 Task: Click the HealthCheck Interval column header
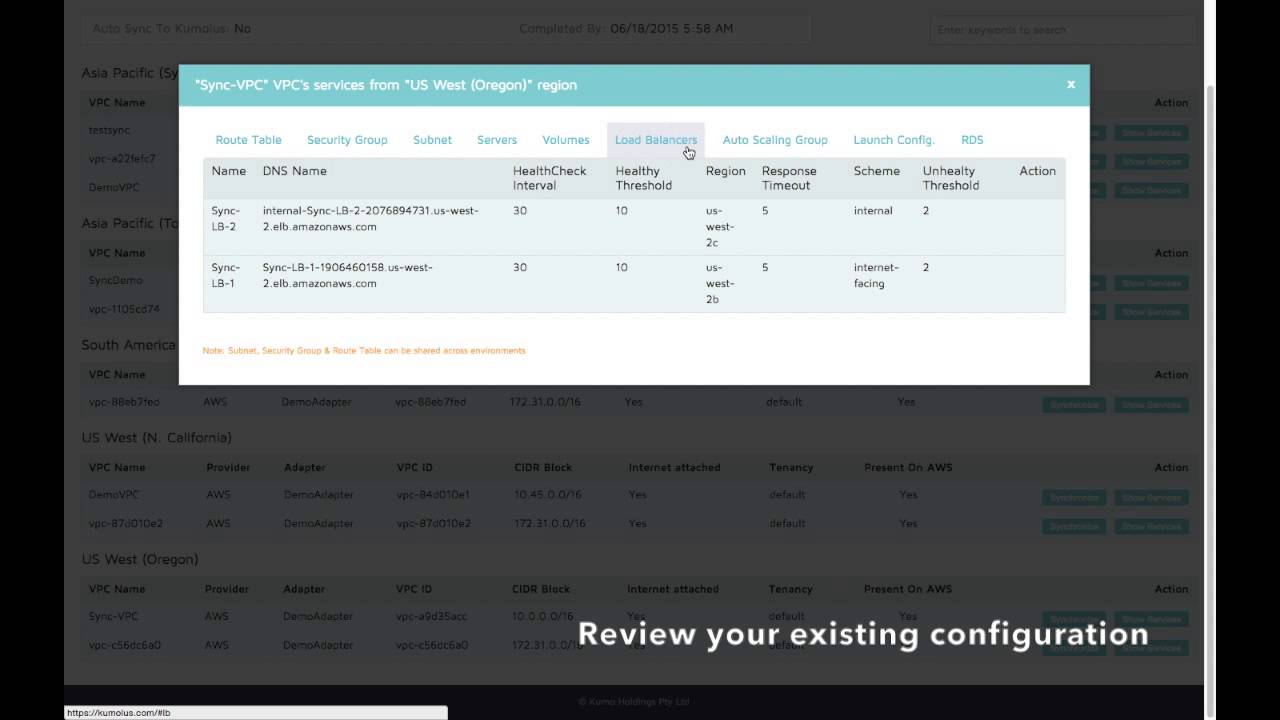tap(549, 178)
